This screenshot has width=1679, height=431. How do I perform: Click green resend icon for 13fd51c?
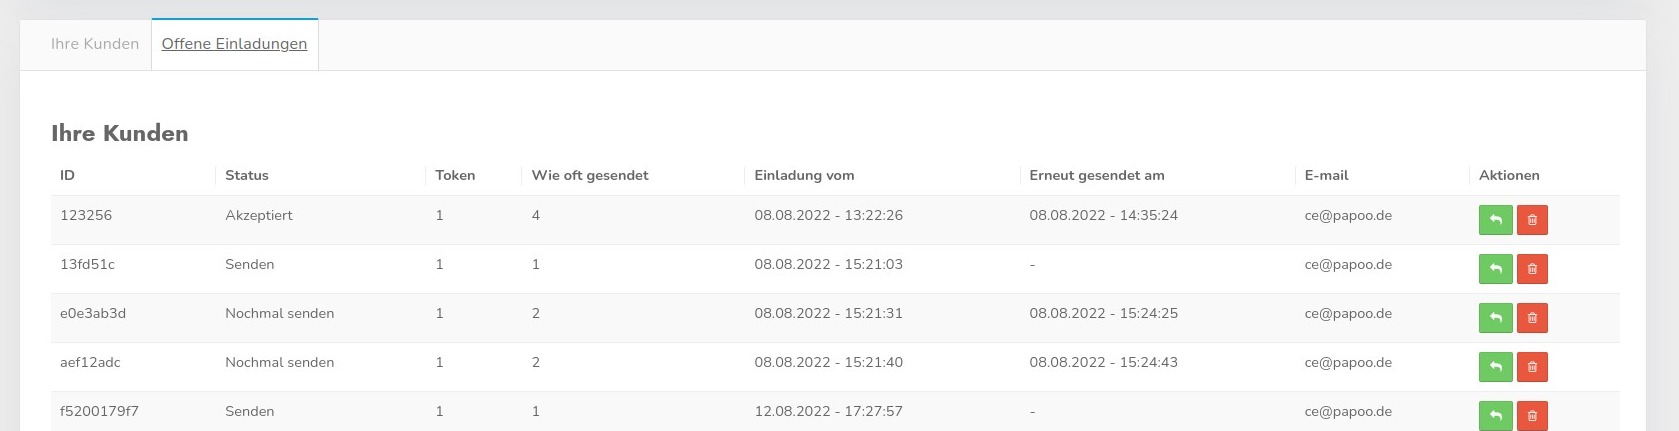pyautogui.click(x=1495, y=269)
